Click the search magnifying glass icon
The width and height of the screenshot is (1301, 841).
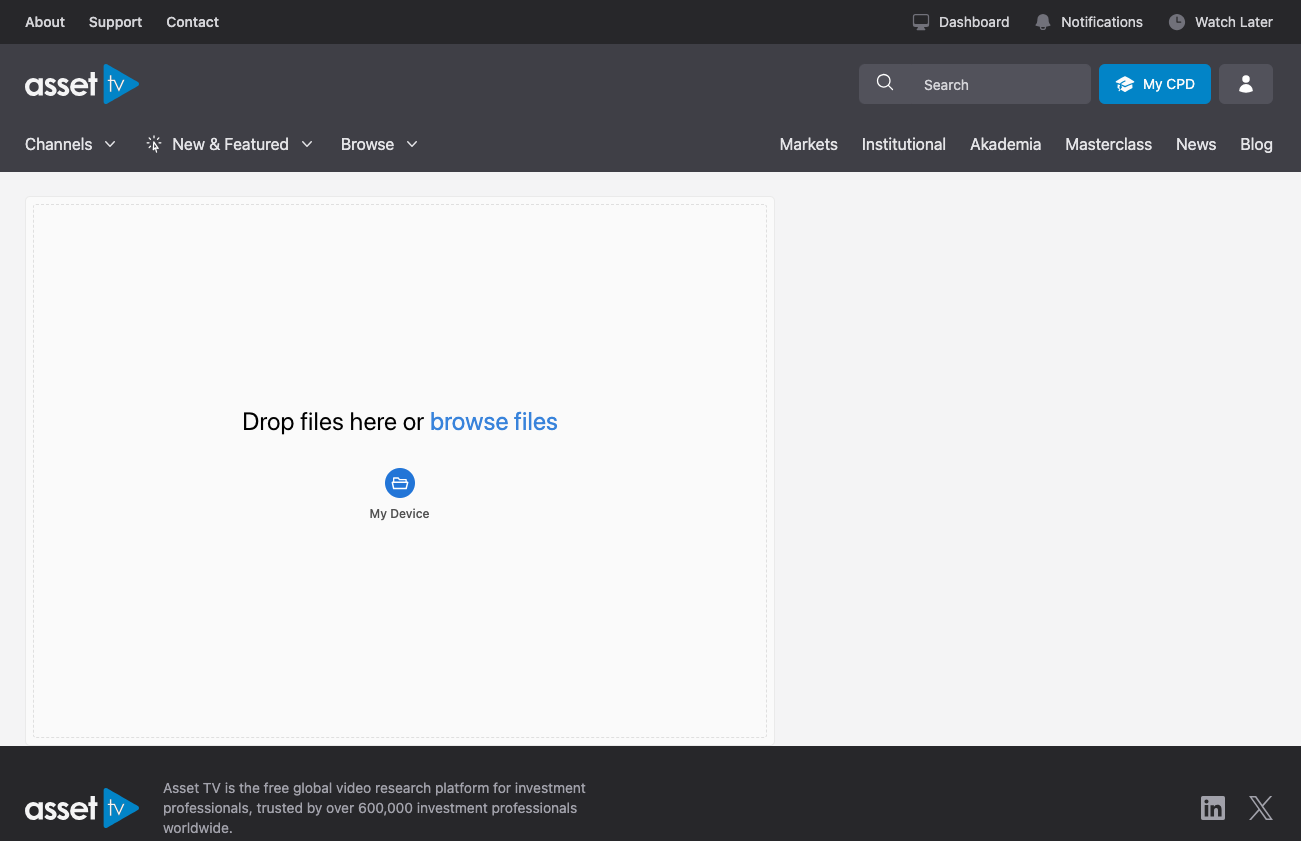coord(885,84)
